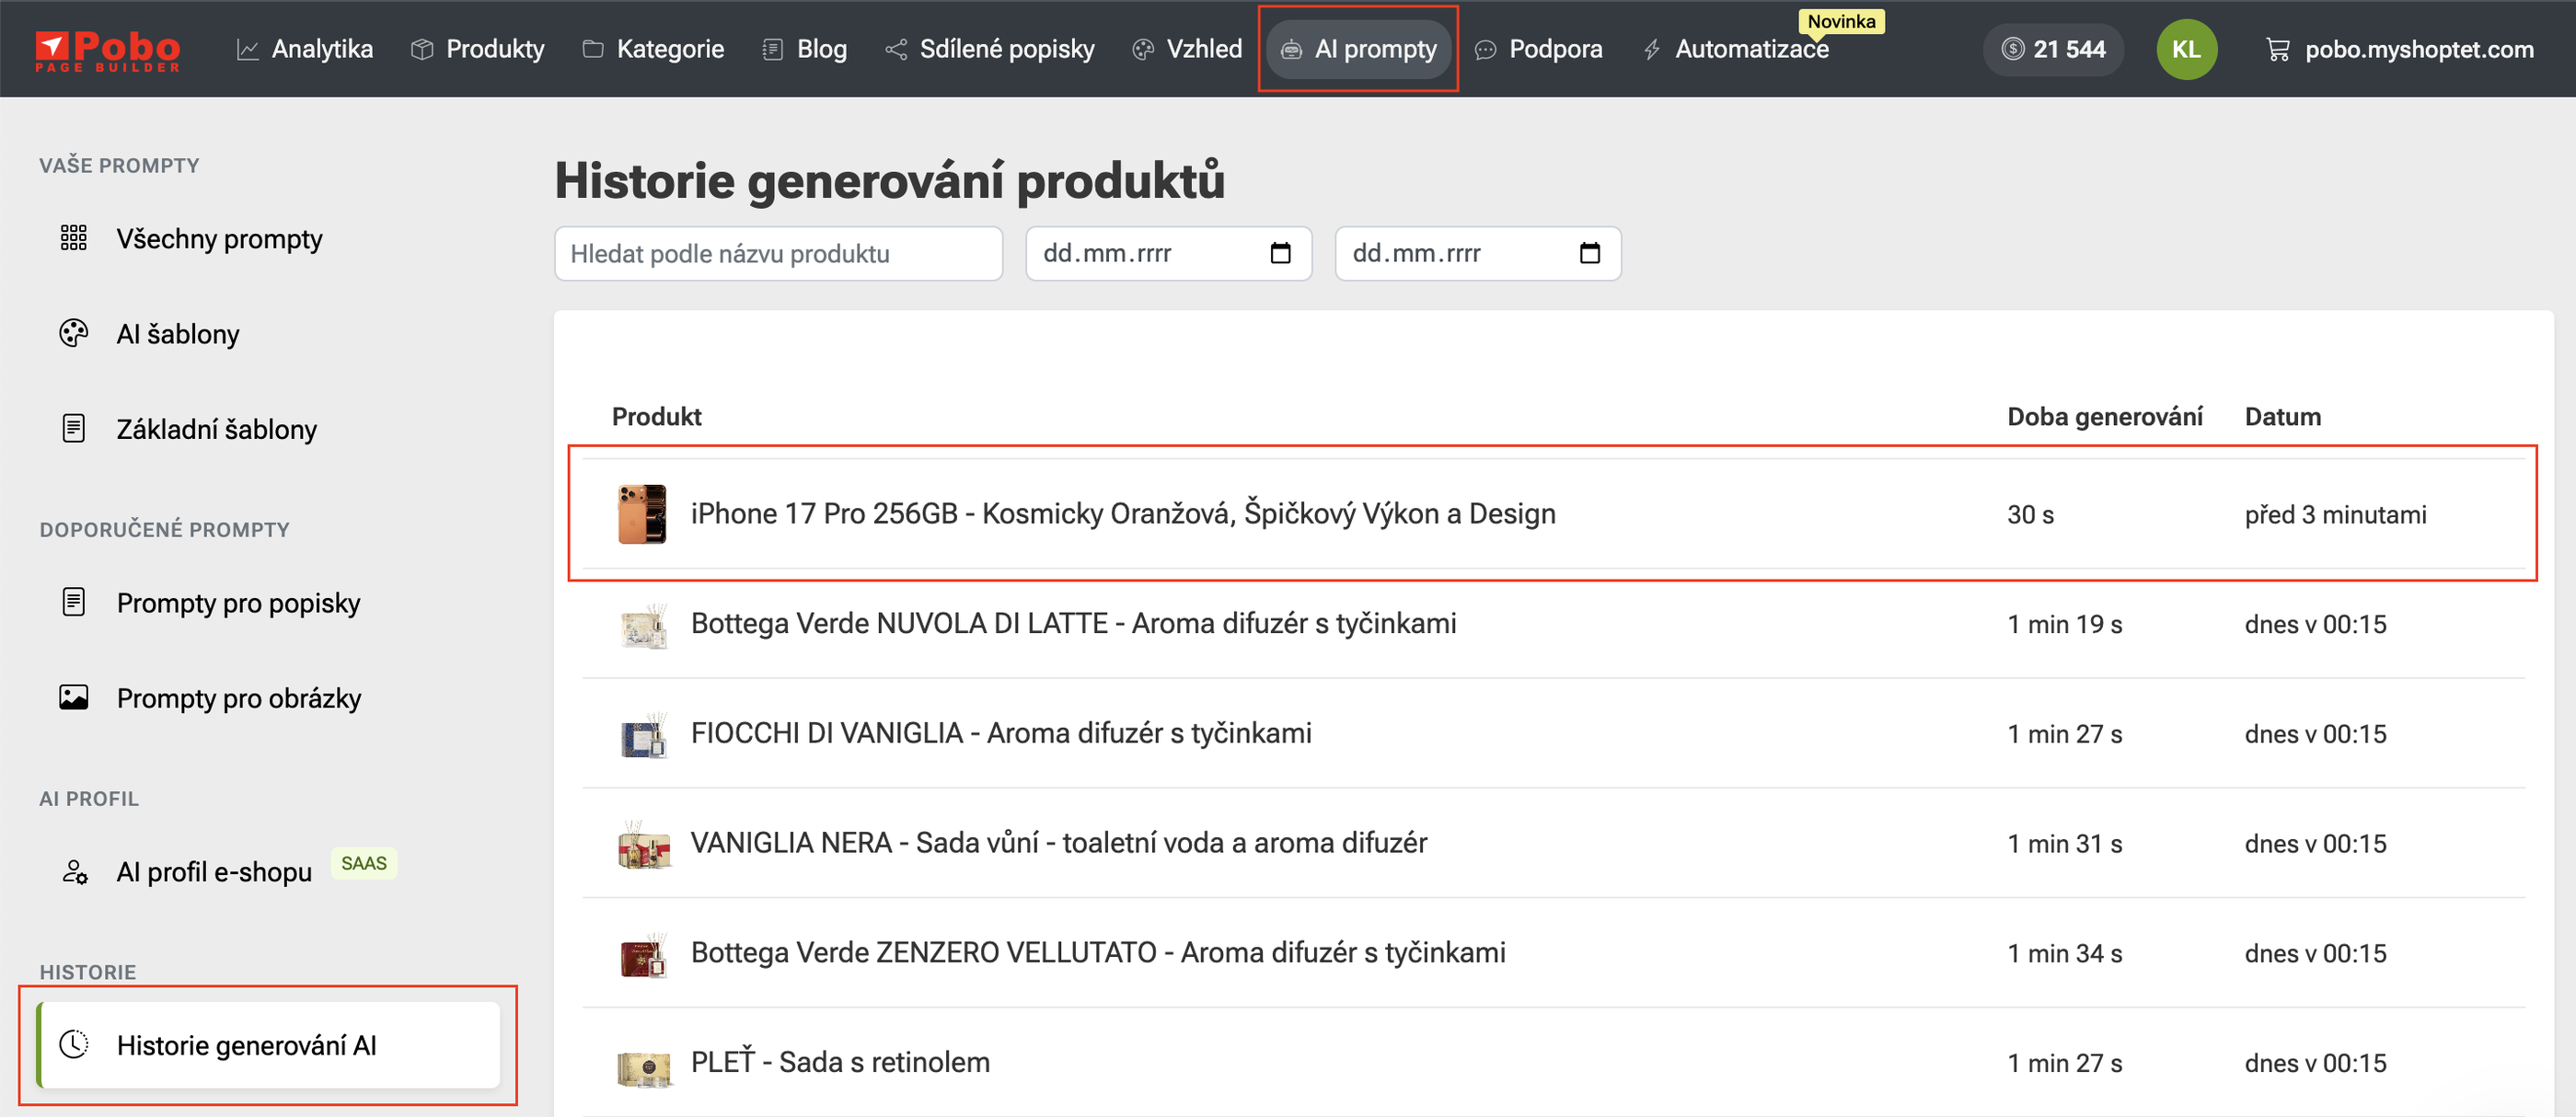Open PLEŤ - Sada s retinolem row

[1553, 1062]
